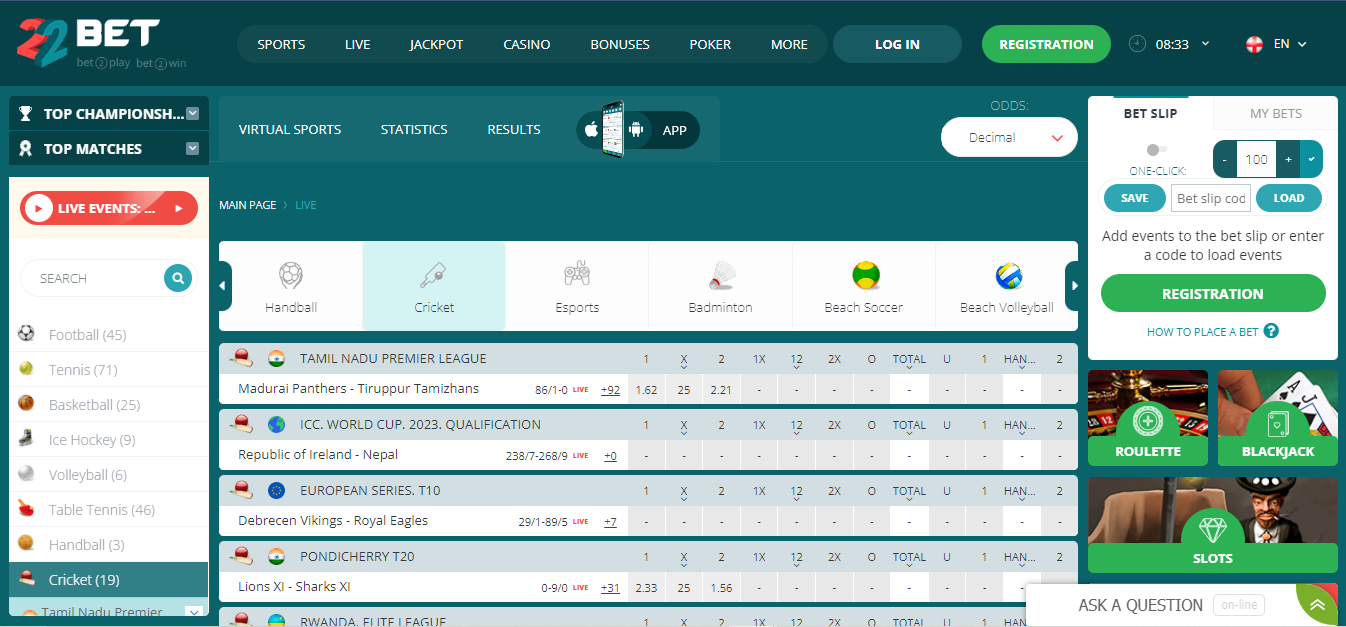Image resolution: width=1346 pixels, height=627 pixels.
Task: Click the 22BET logo
Action: (x=101, y=43)
